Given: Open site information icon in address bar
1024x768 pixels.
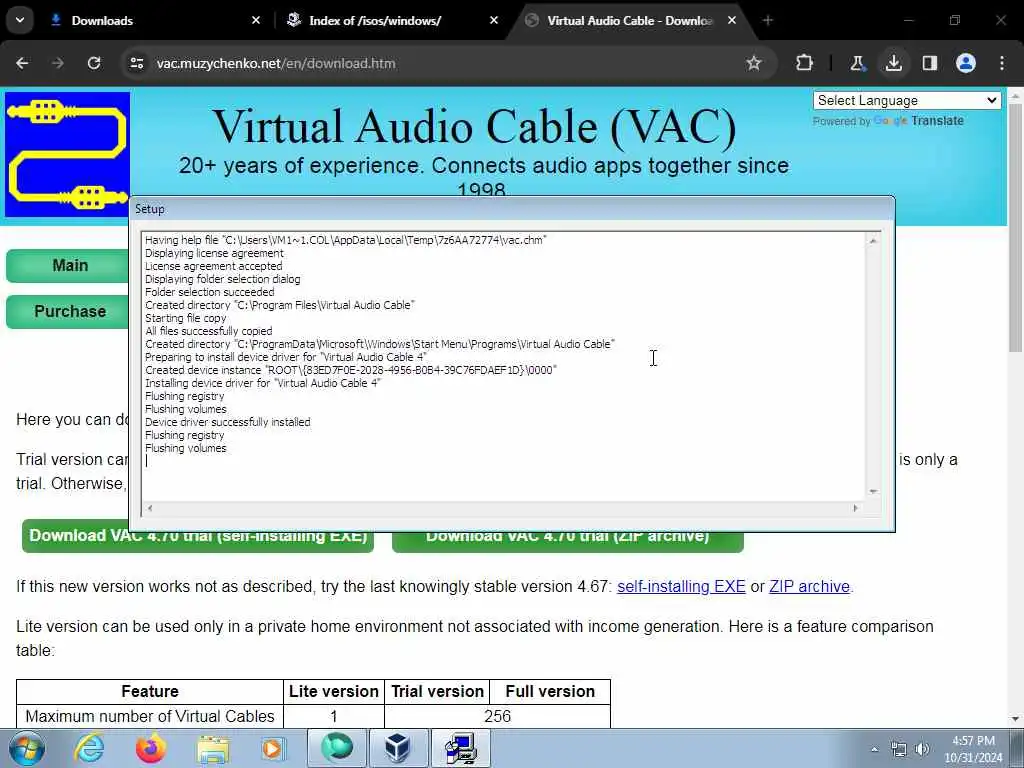Looking at the screenshot, I should [x=136, y=63].
